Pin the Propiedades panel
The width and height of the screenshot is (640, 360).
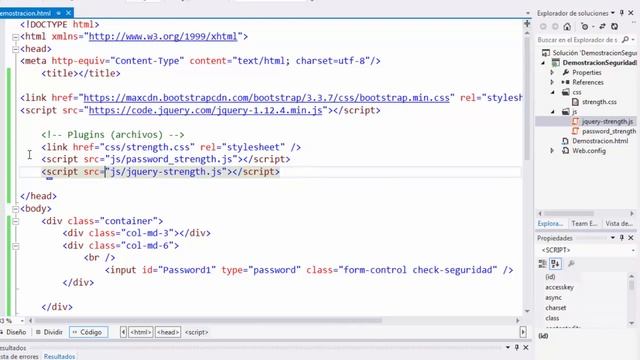point(622,238)
